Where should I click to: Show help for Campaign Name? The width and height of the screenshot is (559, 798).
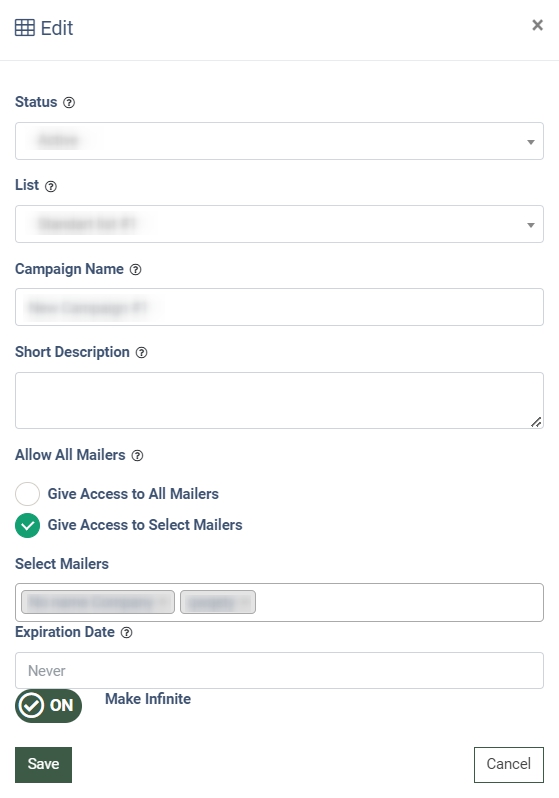click(x=135, y=270)
